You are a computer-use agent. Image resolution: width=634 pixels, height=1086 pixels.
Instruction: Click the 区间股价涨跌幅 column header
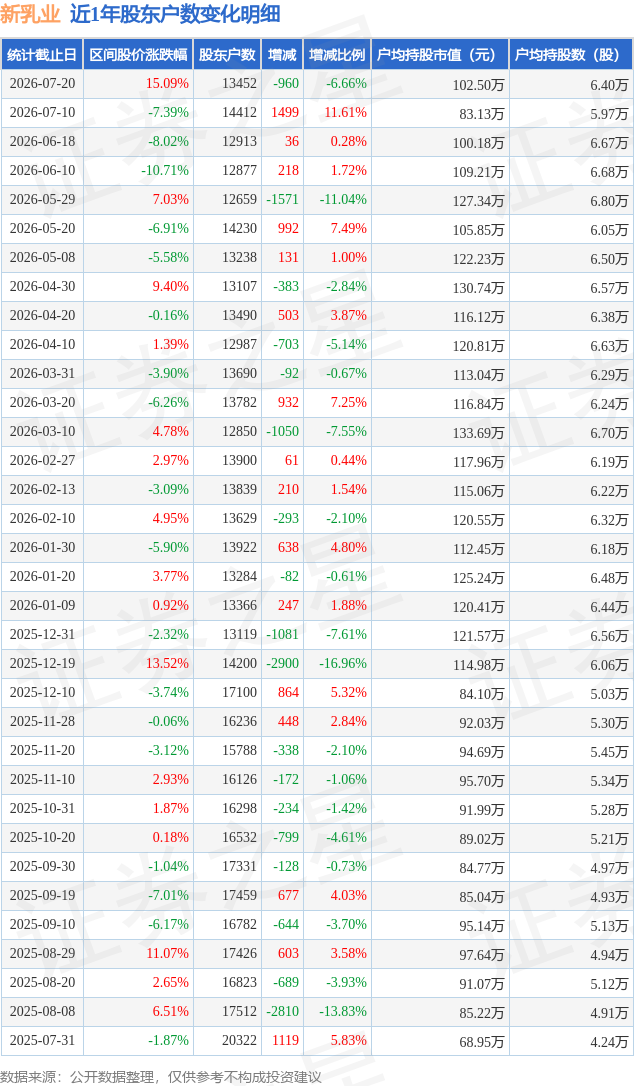click(x=138, y=55)
